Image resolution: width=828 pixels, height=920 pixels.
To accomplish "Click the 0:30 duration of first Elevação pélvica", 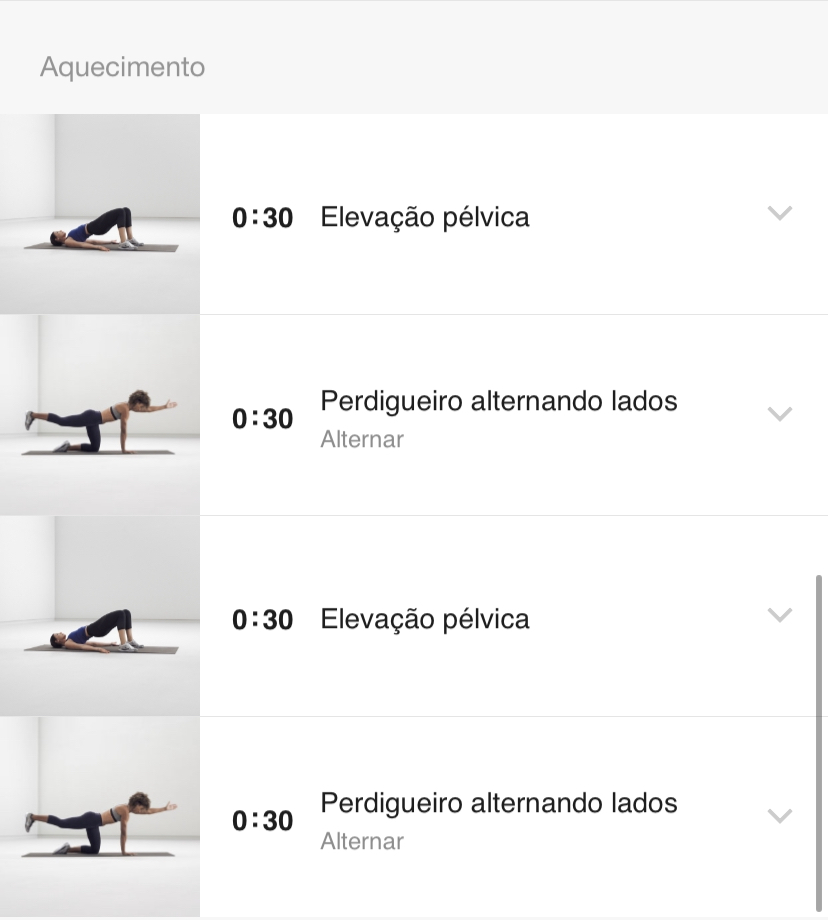I will [x=262, y=218].
